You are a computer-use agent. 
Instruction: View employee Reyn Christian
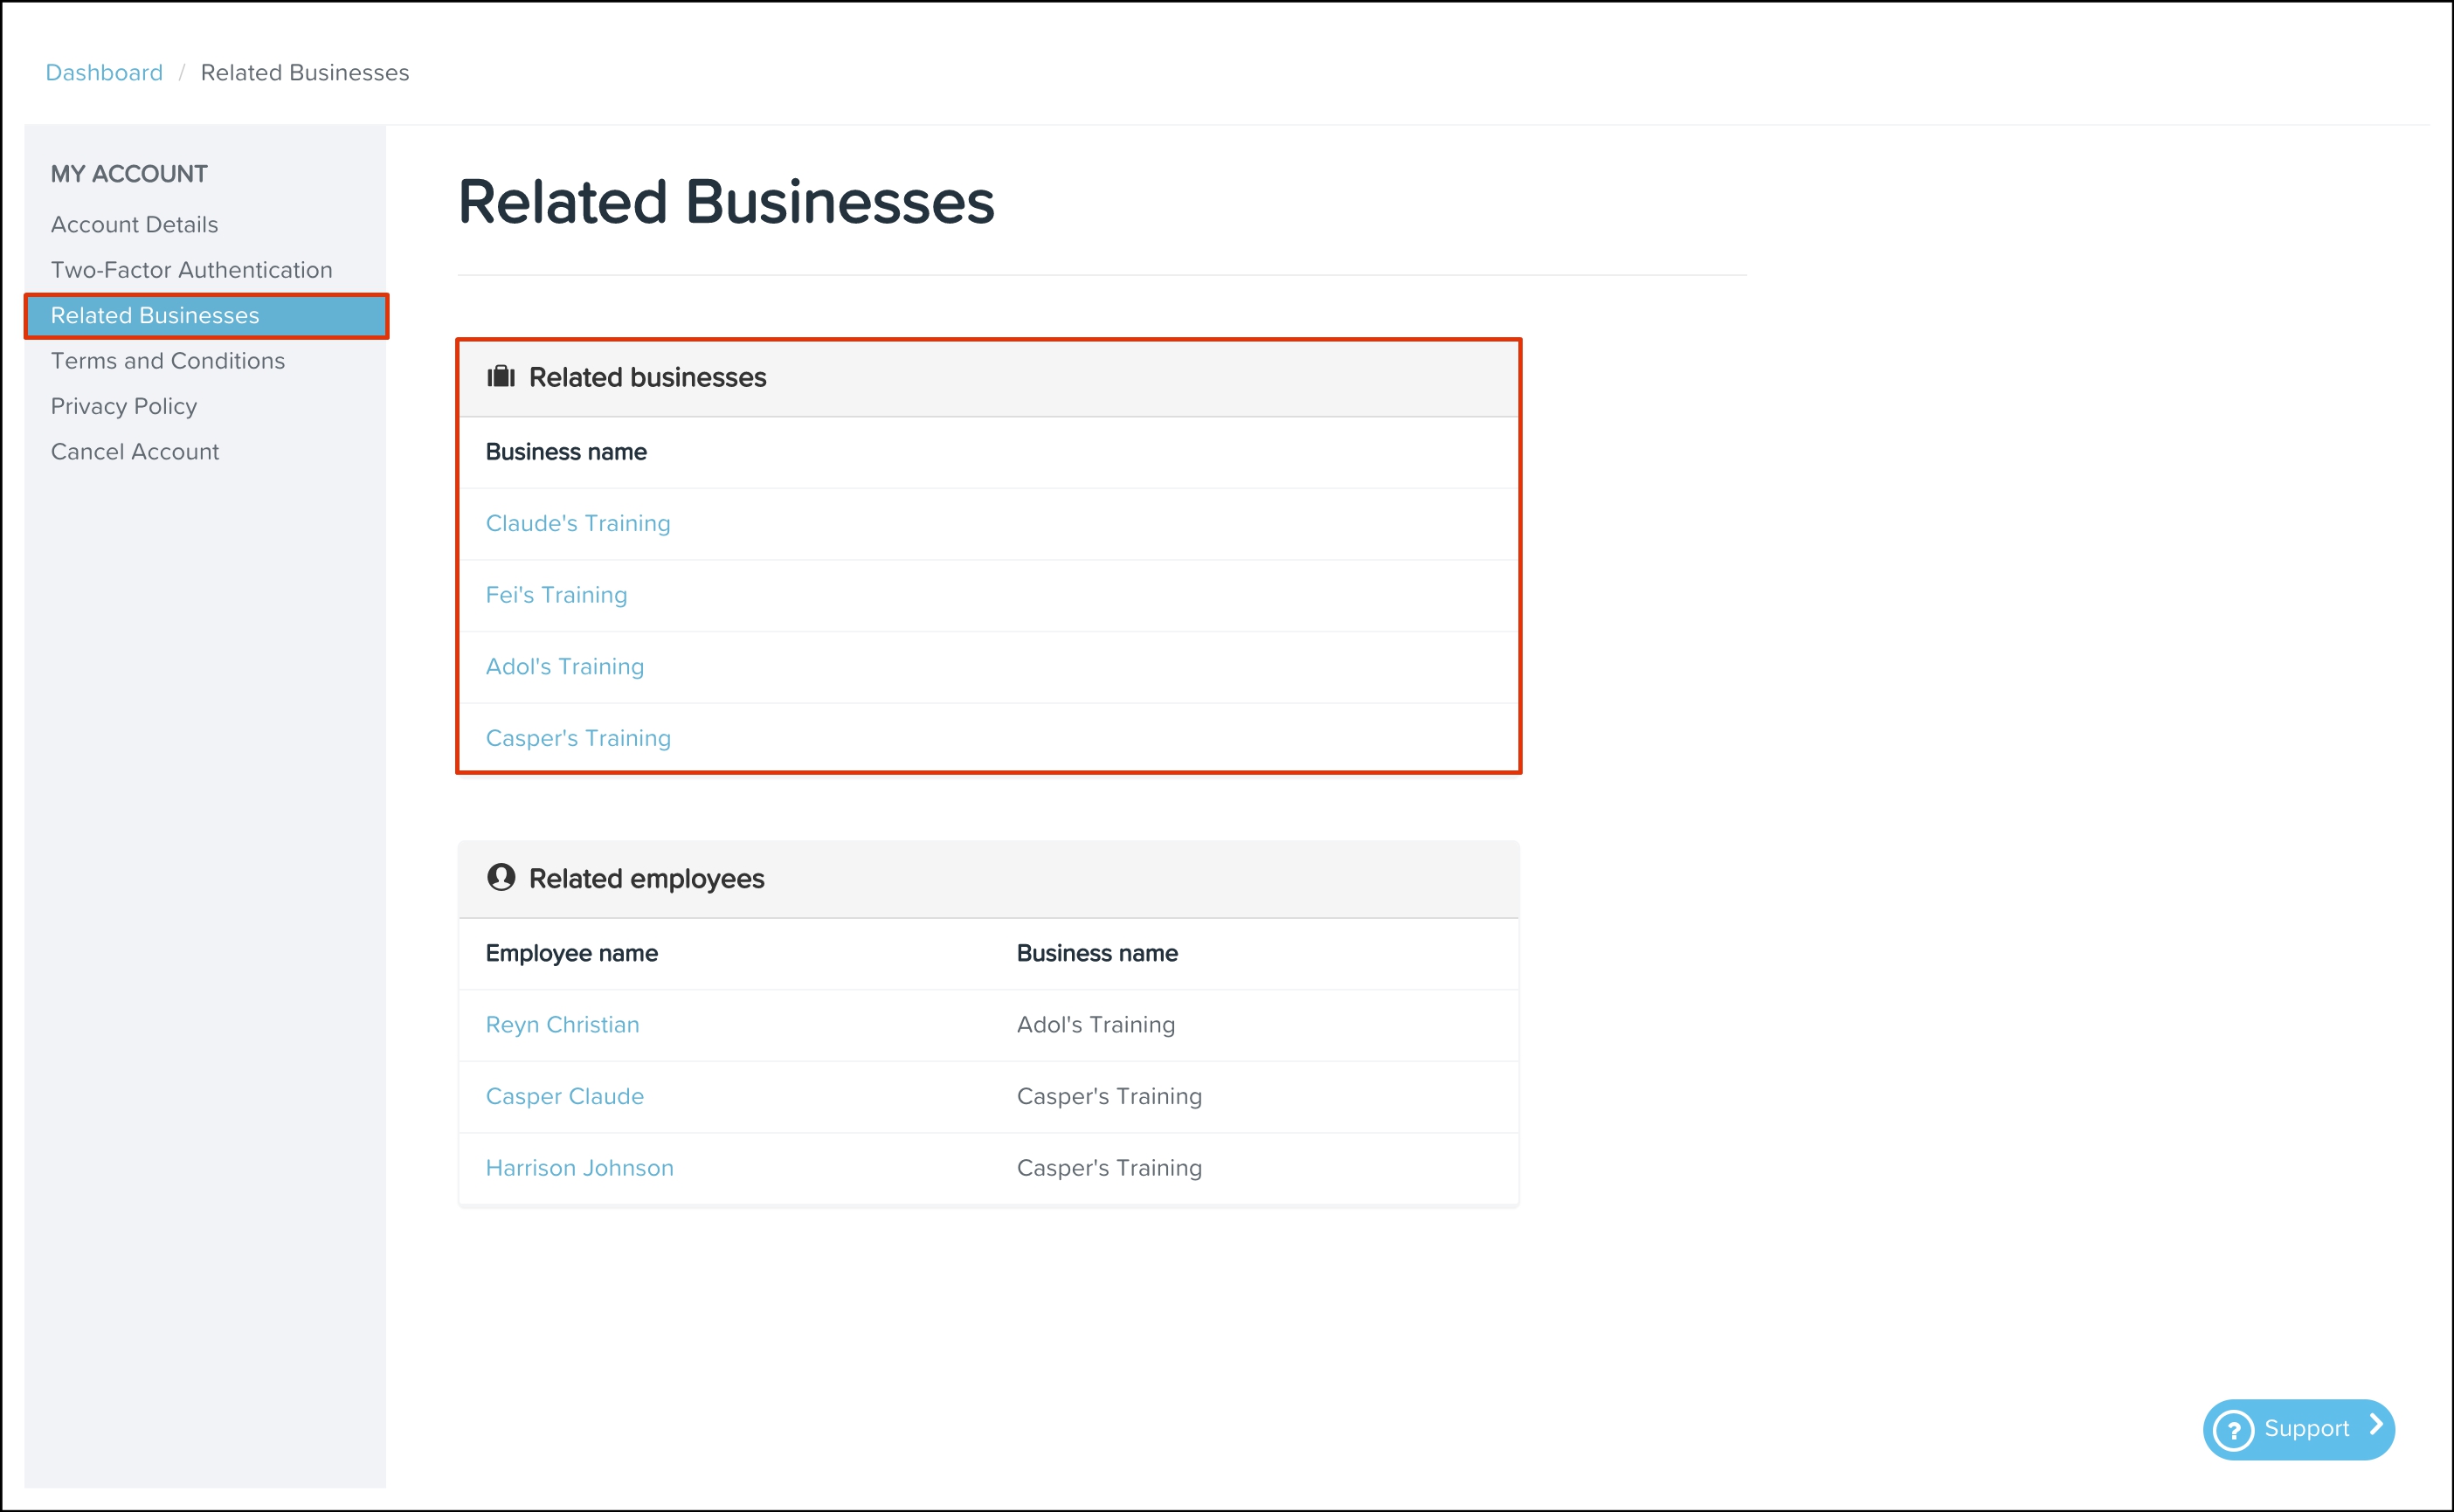pyautogui.click(x=562, y=1024)
